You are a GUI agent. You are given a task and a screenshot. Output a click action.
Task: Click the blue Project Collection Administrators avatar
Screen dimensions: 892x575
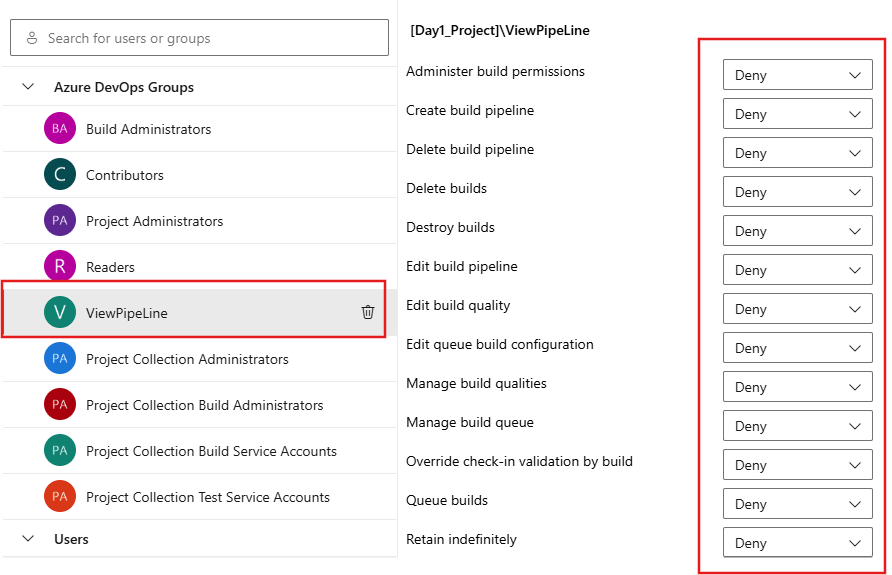(x=60, y=358)
